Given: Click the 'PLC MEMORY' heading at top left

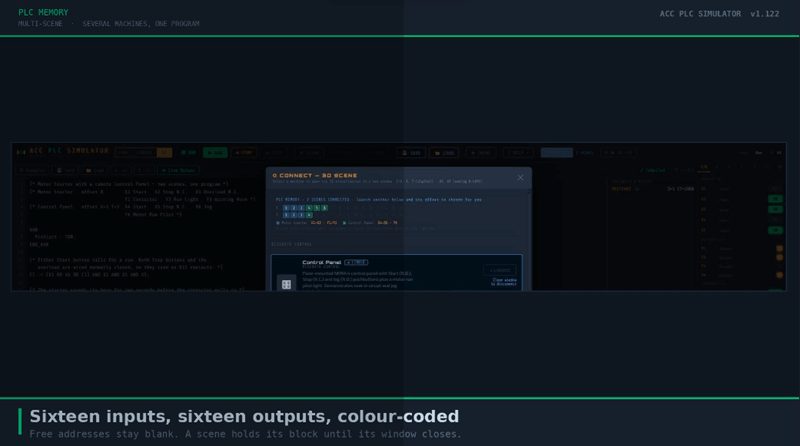Looking at the screenshot, I should click(x=43, y=12).
